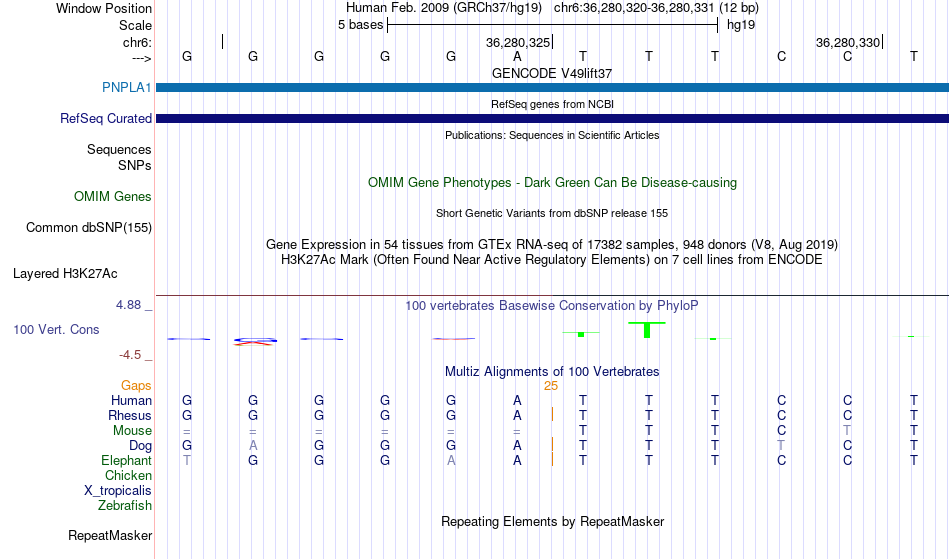Open the Publications: Sequences in Scientific Articles title
Screen dimensions: 950x559
point(552,135)
